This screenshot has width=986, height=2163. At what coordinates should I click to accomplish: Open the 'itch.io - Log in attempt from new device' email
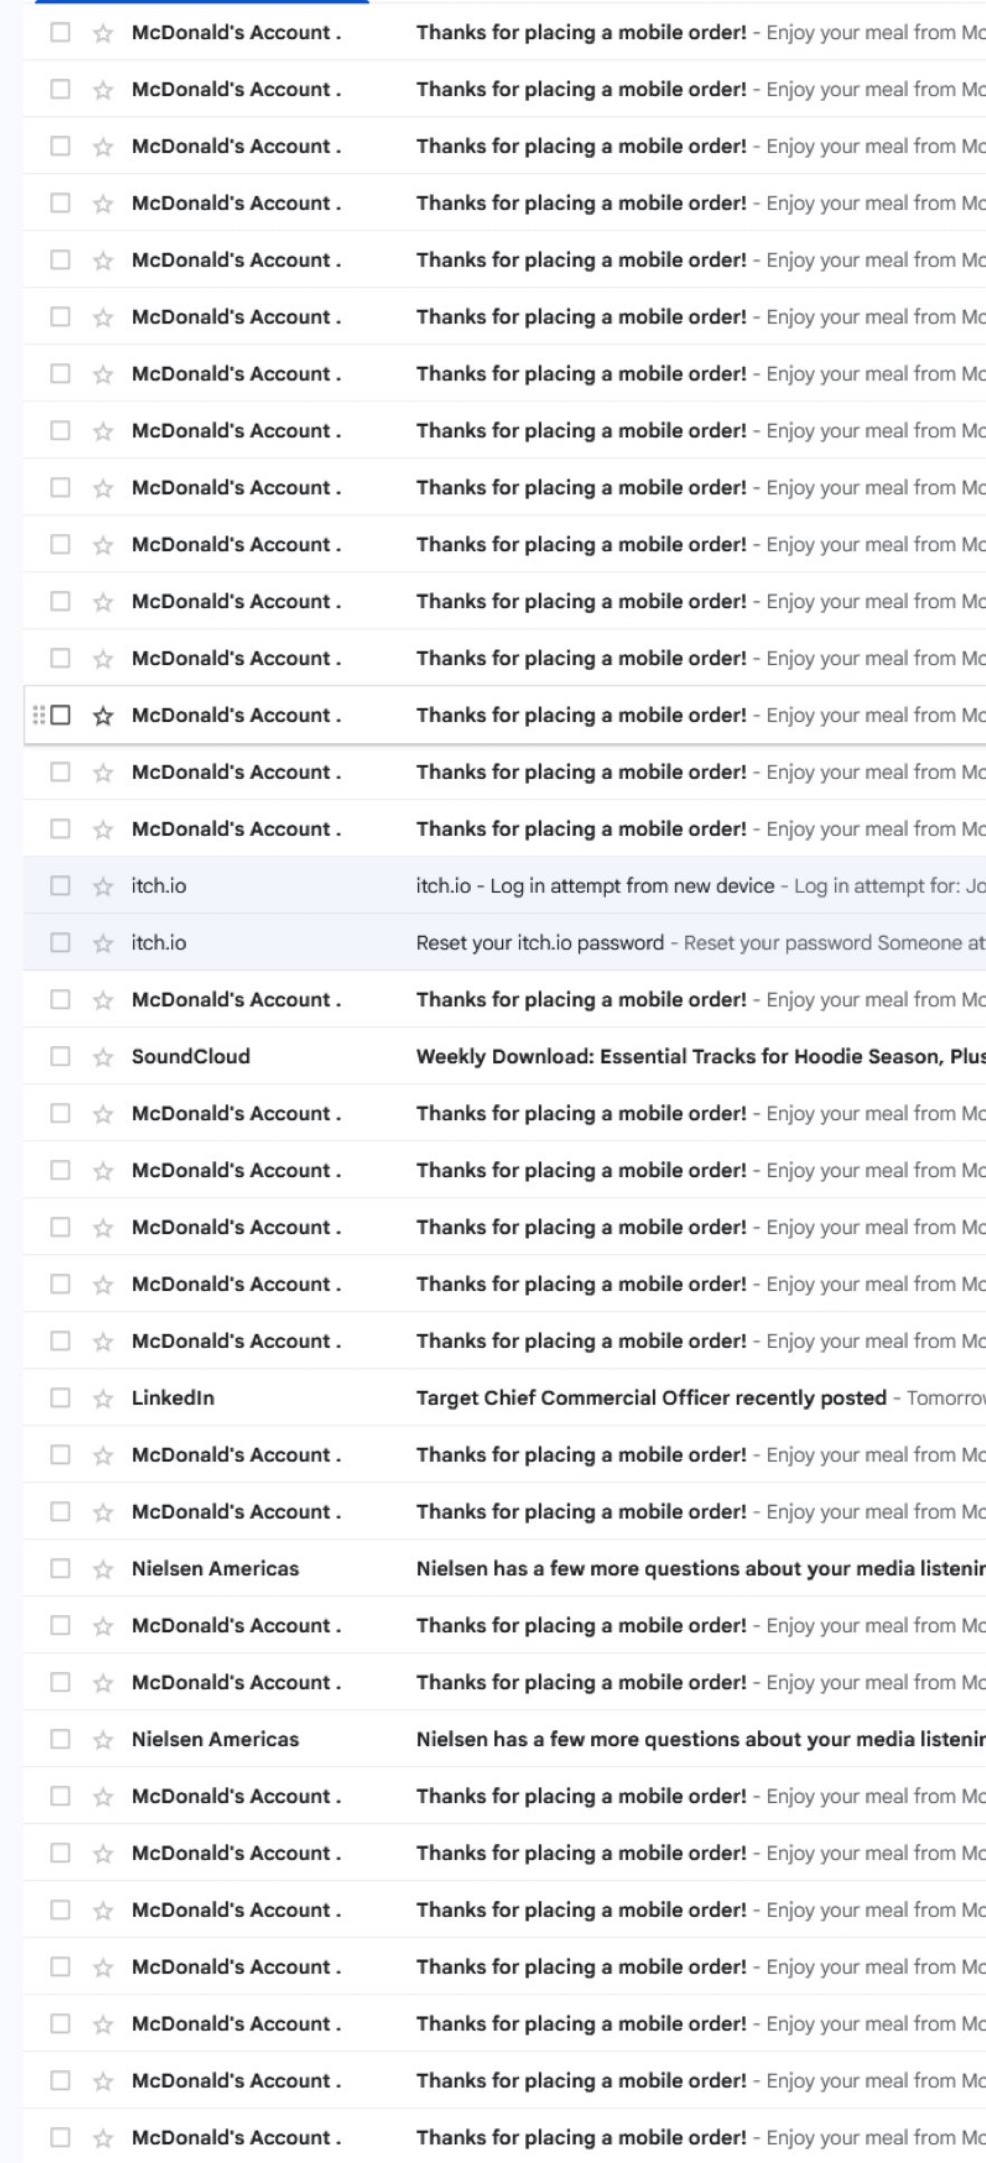coord(595,886)
